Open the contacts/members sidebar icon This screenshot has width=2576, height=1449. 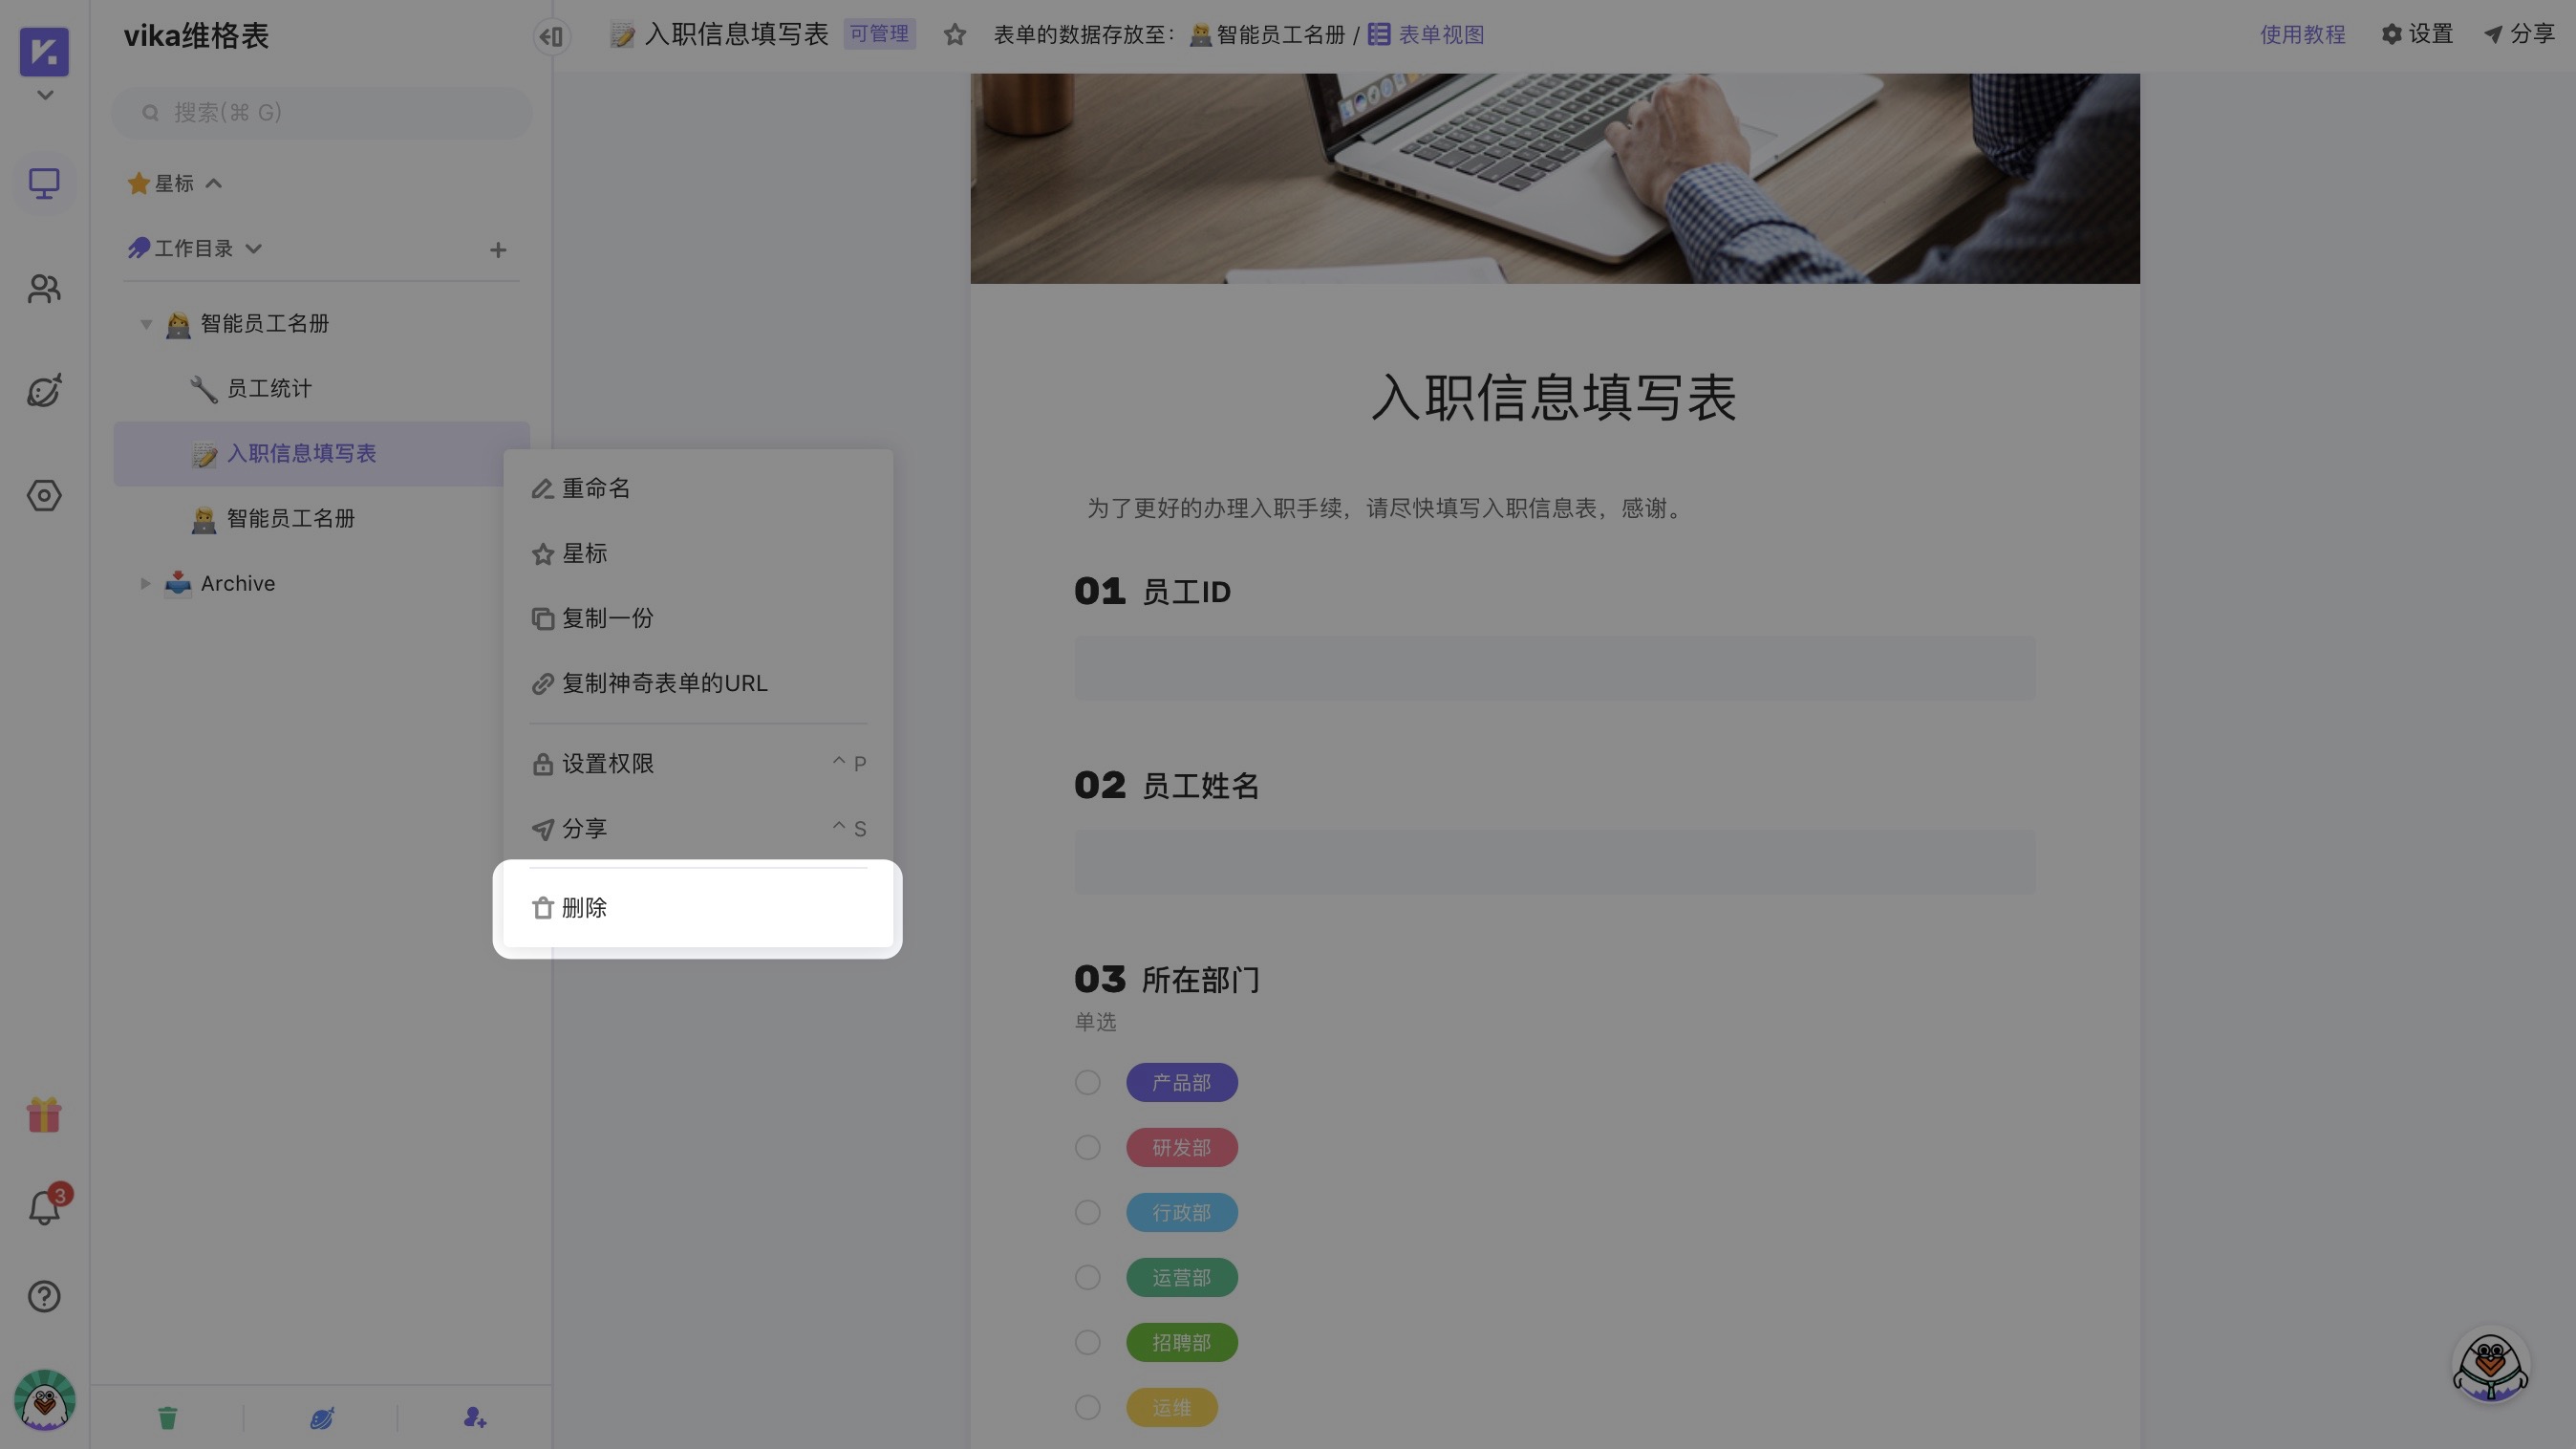[44, 289]
